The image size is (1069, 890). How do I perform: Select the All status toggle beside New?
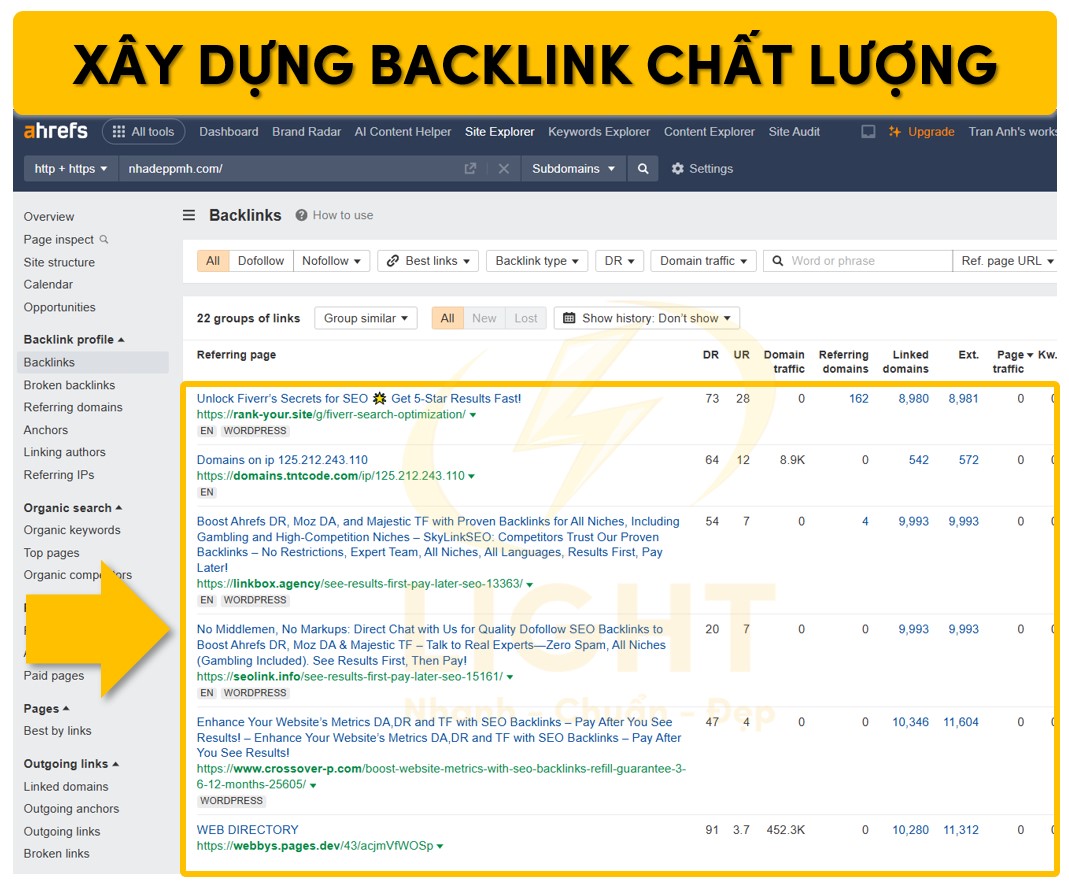tap(447, 318)
